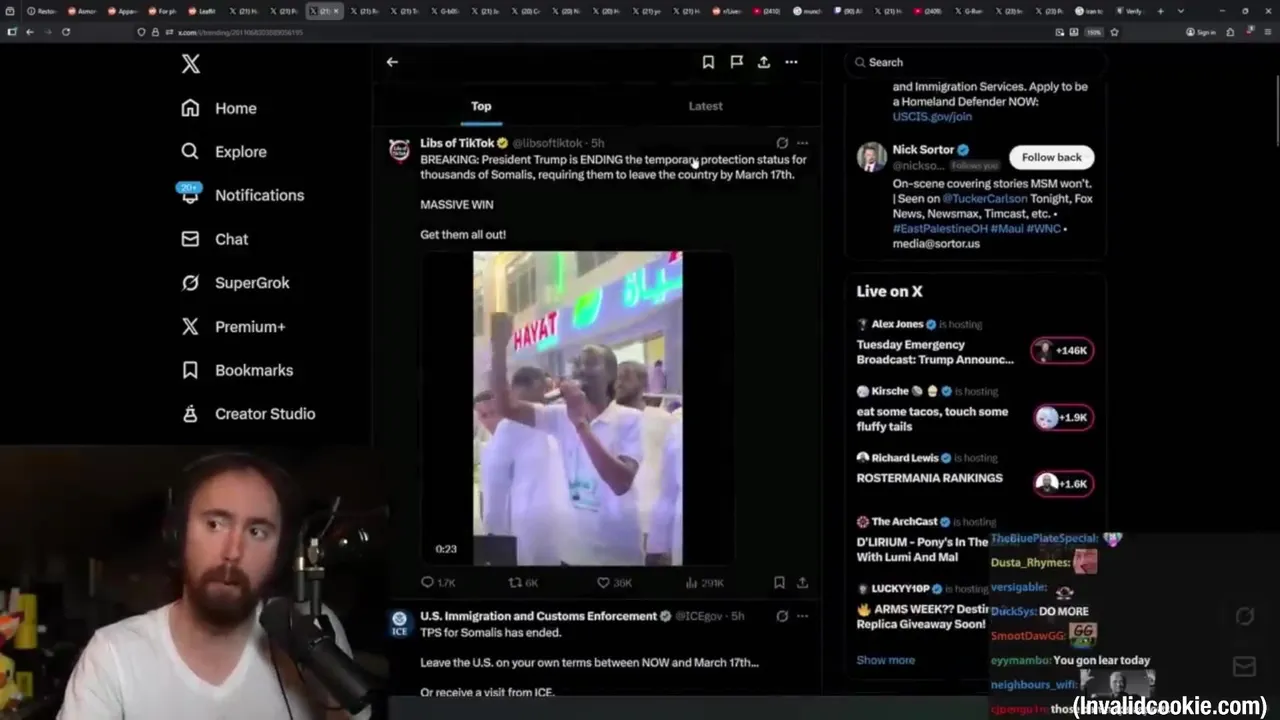Open Explore in the sidebar
The height and width of the screenshot is (720, 1280).
pyautogui.click(x=224, y=152)
